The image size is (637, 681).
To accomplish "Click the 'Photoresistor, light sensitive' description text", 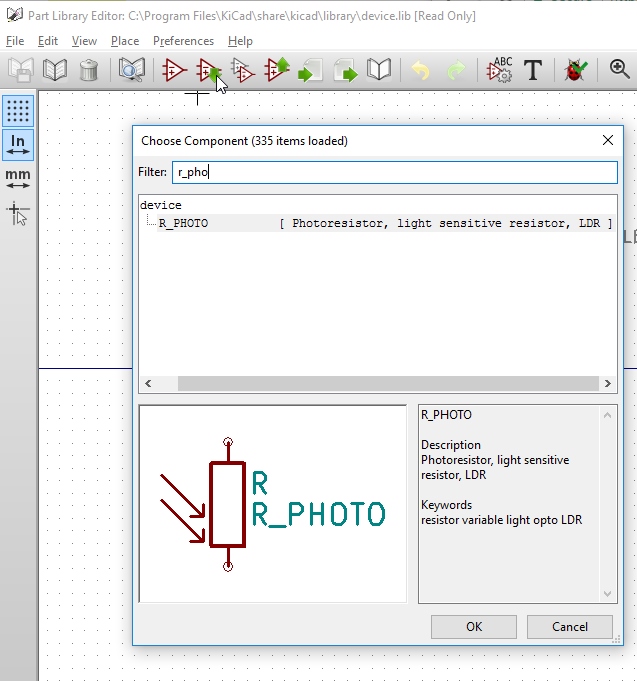I will point(495,460).
